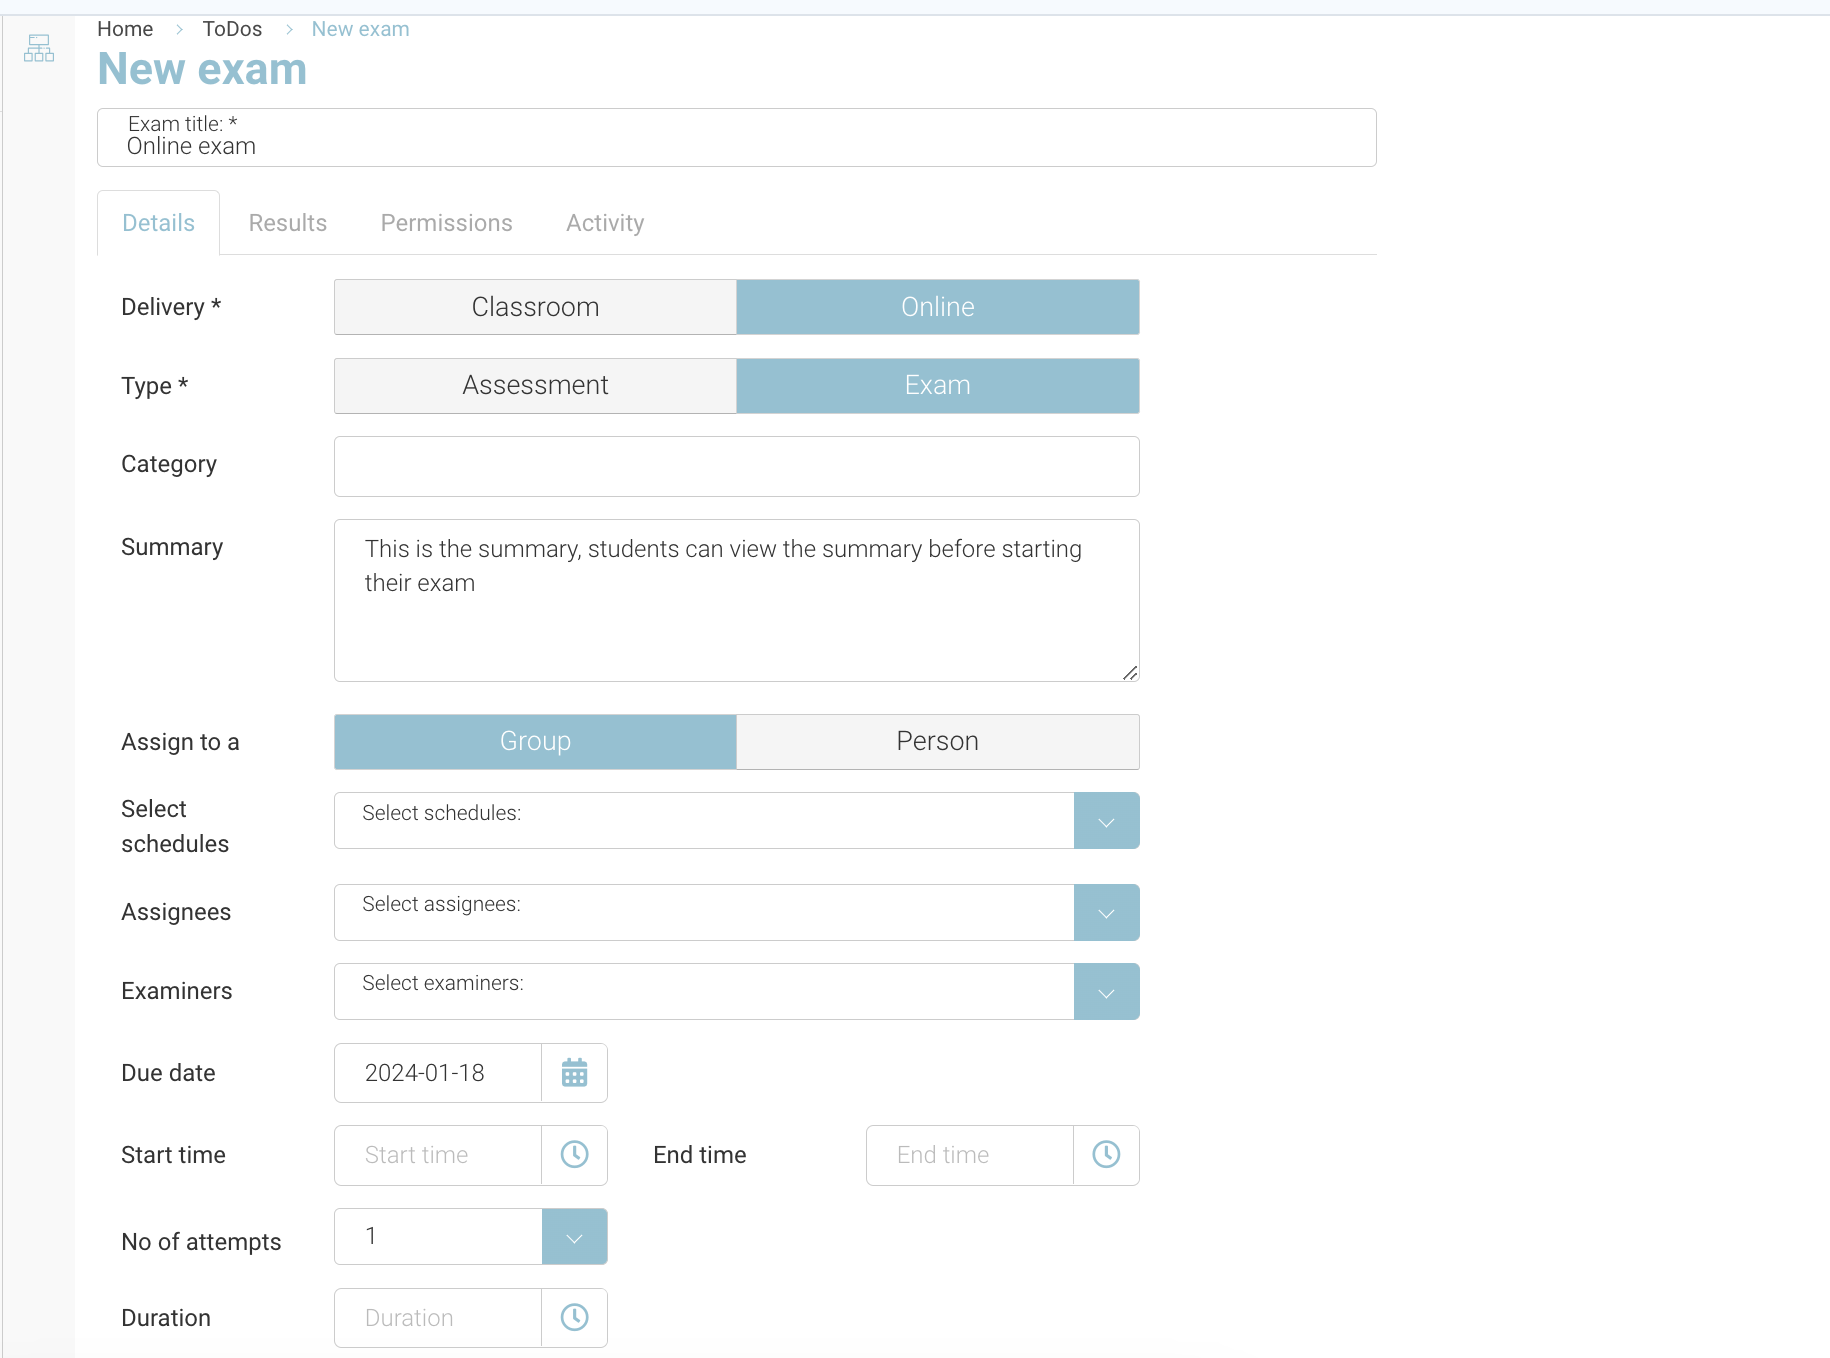The width and height of the screenshot is (1830, 1358).
Task: Choose Exam as the type
Action: click(x=937, y=386)
